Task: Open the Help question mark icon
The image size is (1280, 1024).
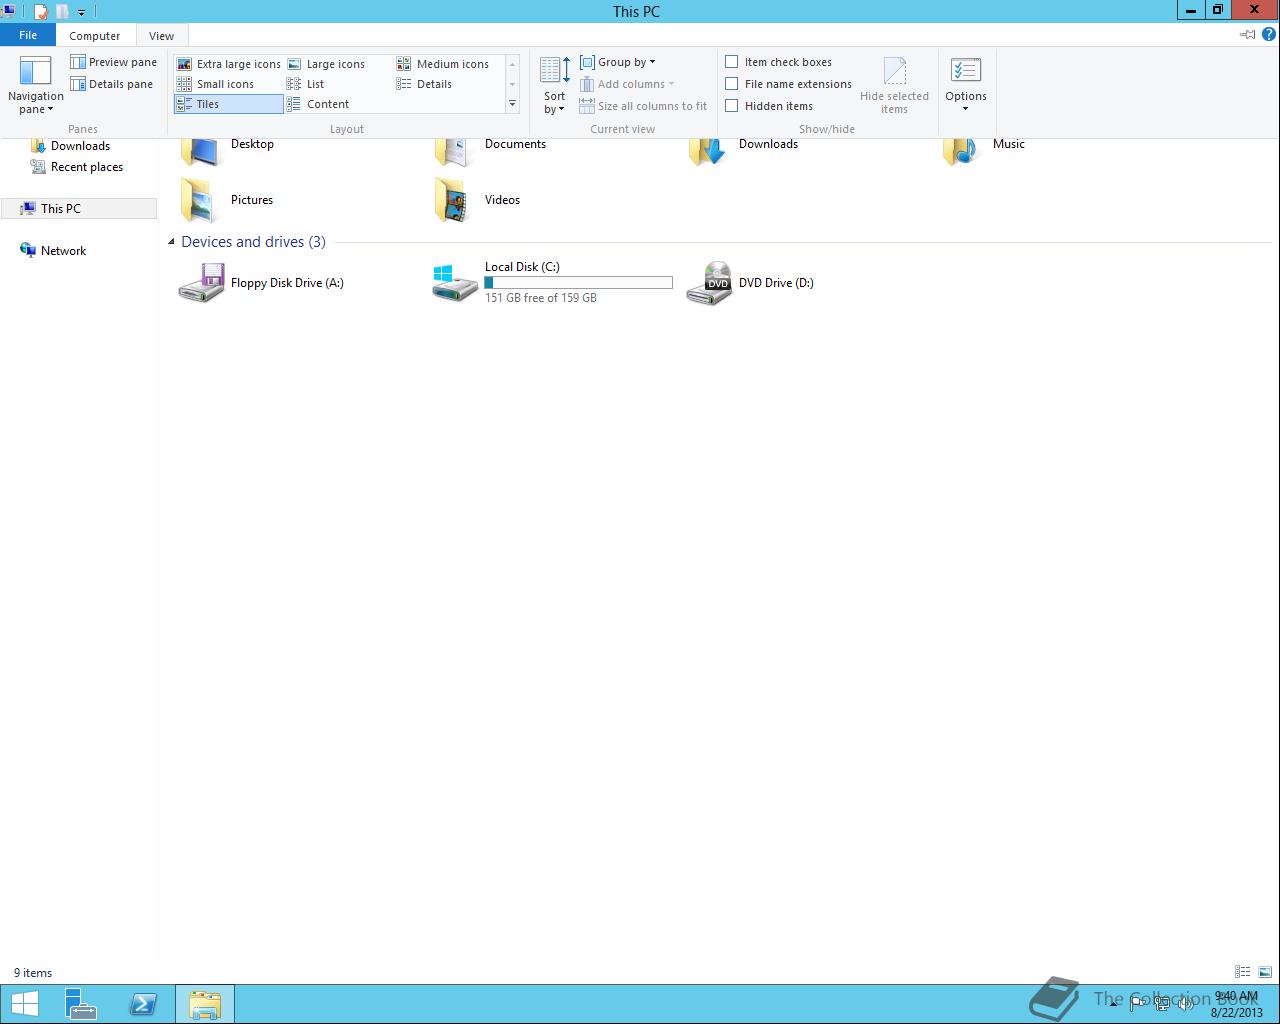Action: click(1270, 34)
